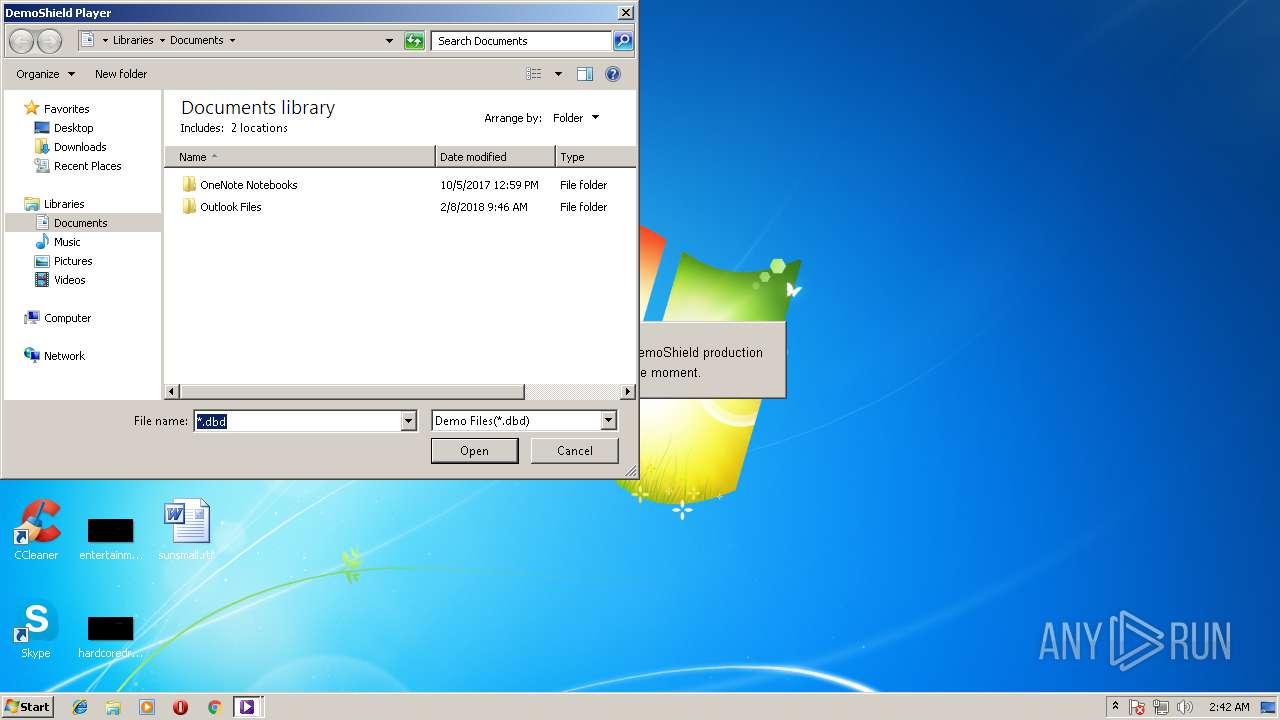Click the Action Center flag tray icon
The height and width of the screenshot is (720, 1280).
point(1138,707)
